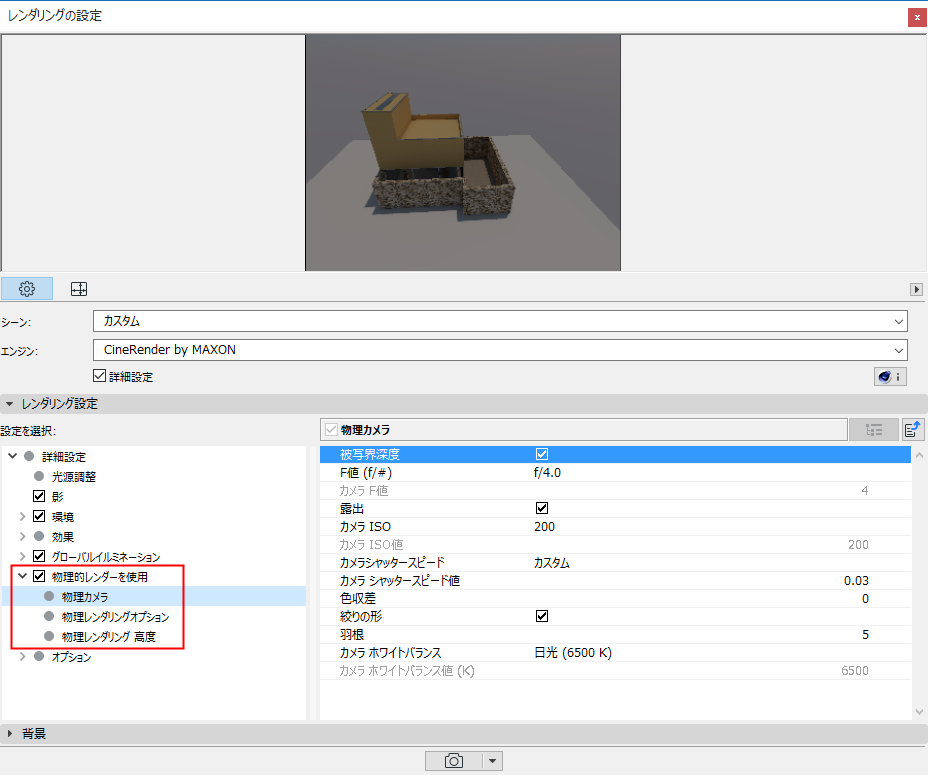This screenshot has width=928, height=775.
Task: Click the settings list scroll-up arrow
Action: [919, 455]
